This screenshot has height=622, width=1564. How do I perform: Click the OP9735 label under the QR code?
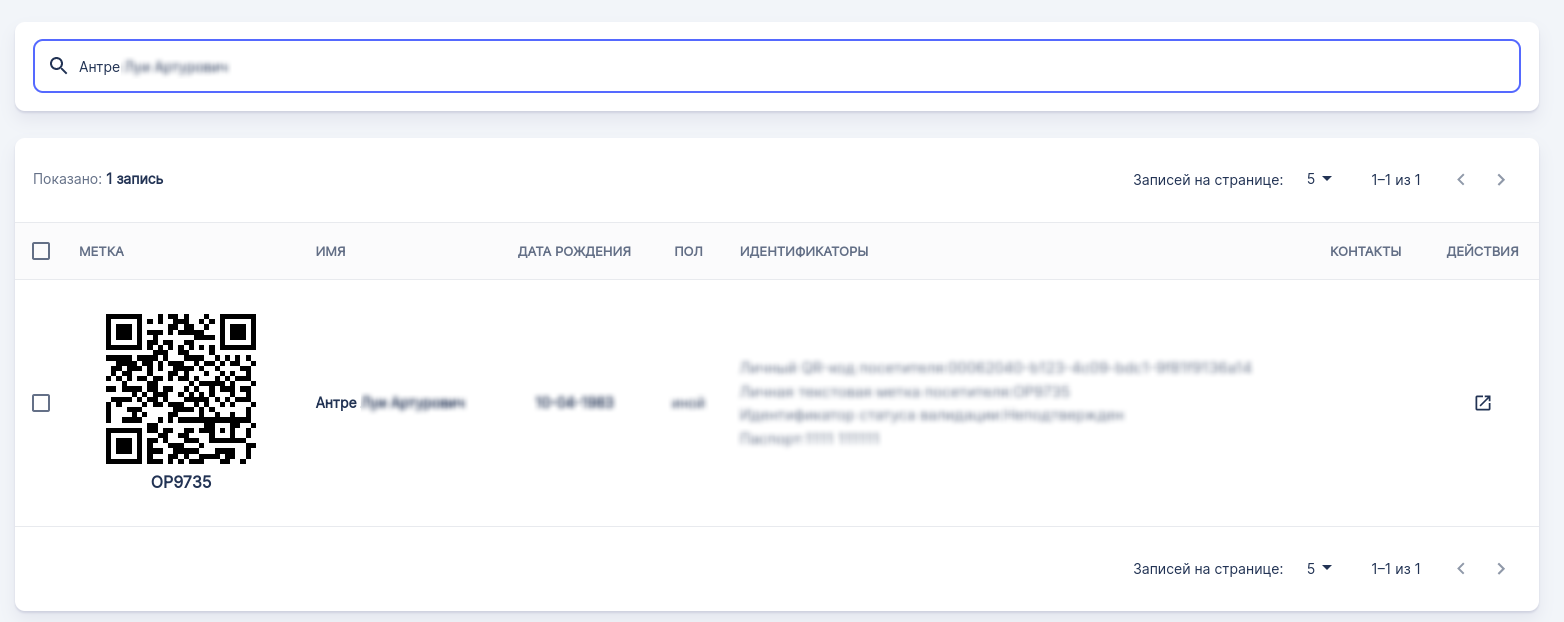(180, 481)
